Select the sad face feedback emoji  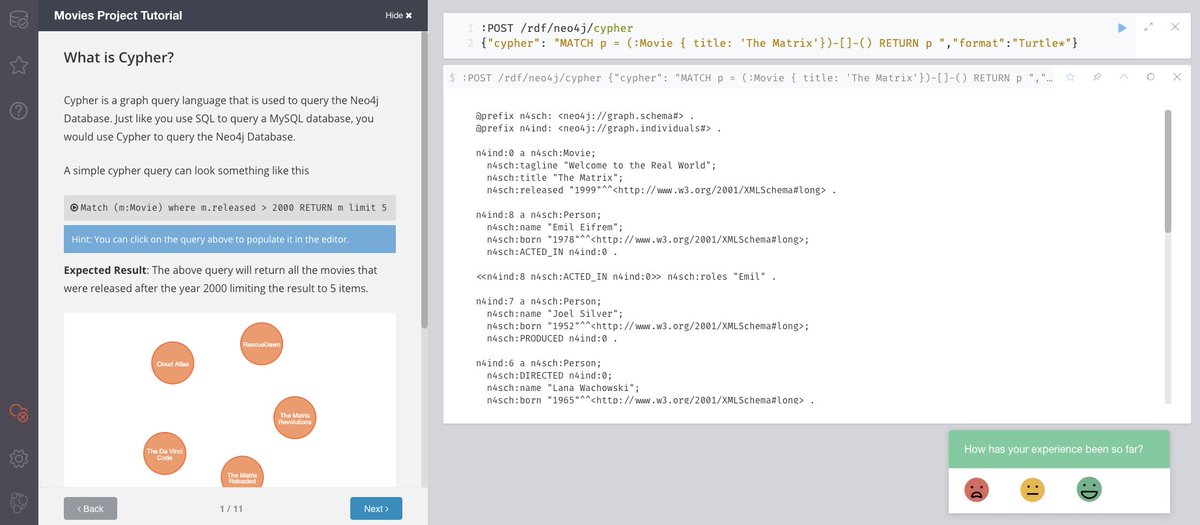[x=976, y=490]
